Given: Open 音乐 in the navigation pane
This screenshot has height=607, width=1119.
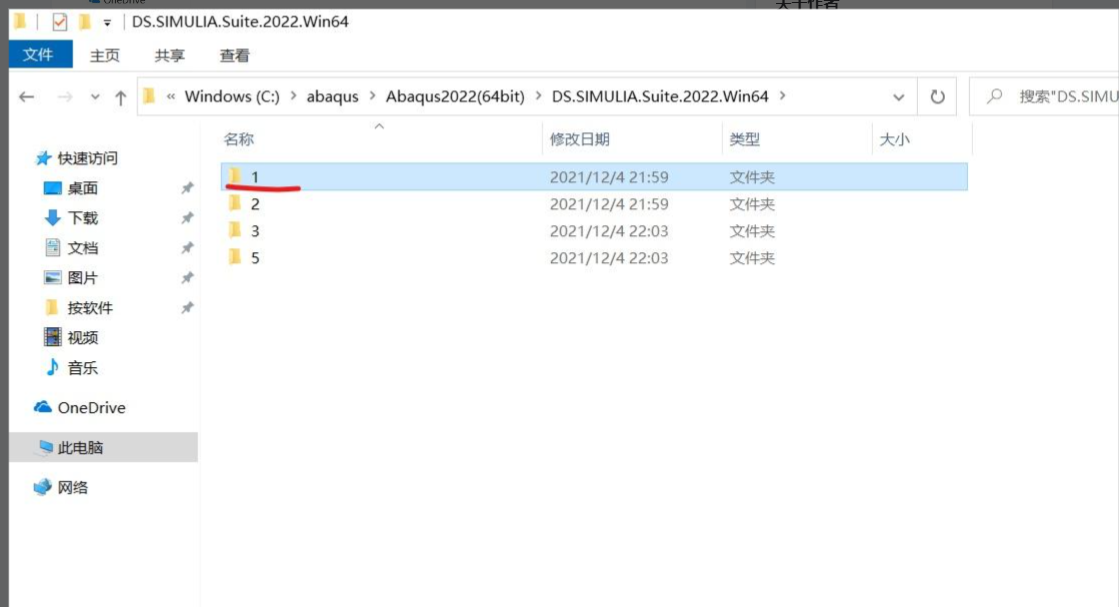Looking at the screenshot, I should pos(82,368).
